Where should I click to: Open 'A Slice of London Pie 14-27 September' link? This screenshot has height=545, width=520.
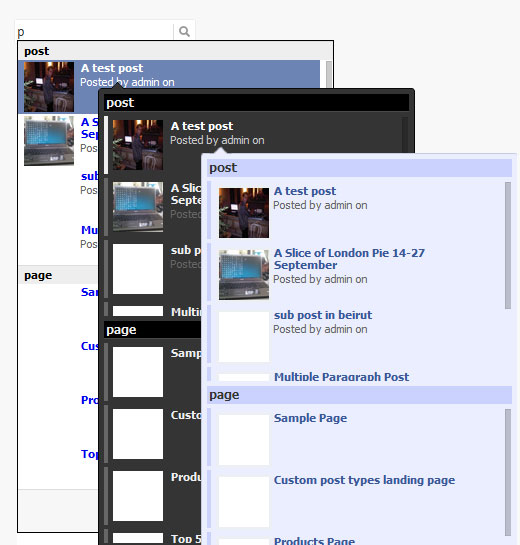349,259
